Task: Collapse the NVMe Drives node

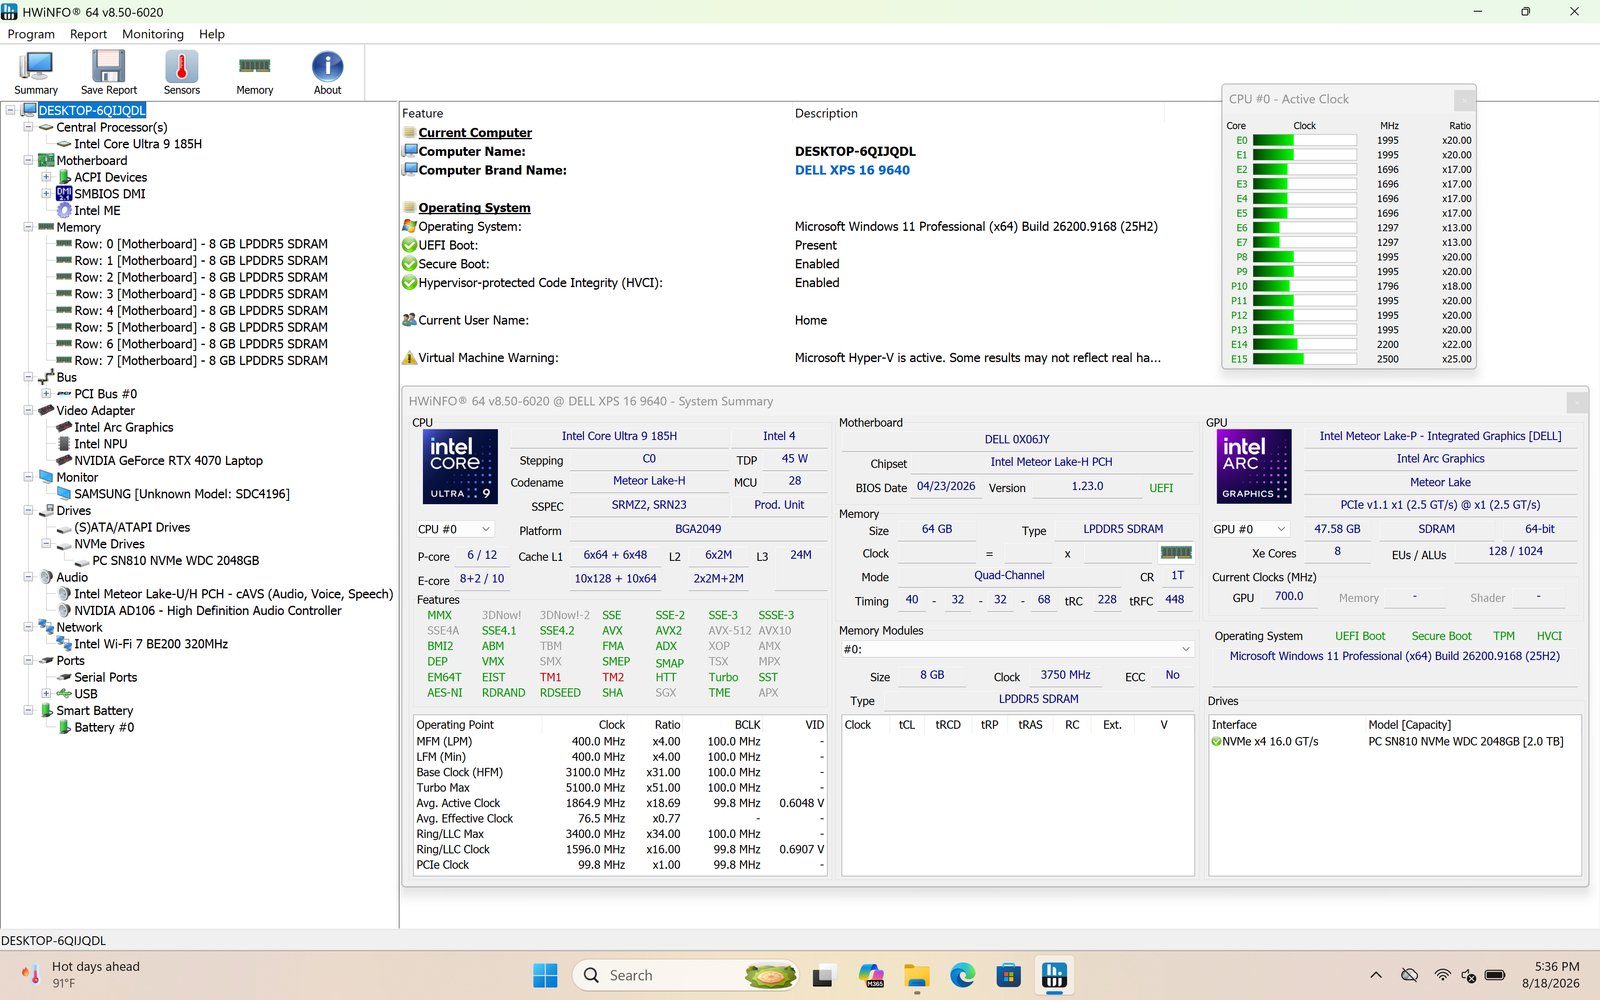Action: point(46,544)
